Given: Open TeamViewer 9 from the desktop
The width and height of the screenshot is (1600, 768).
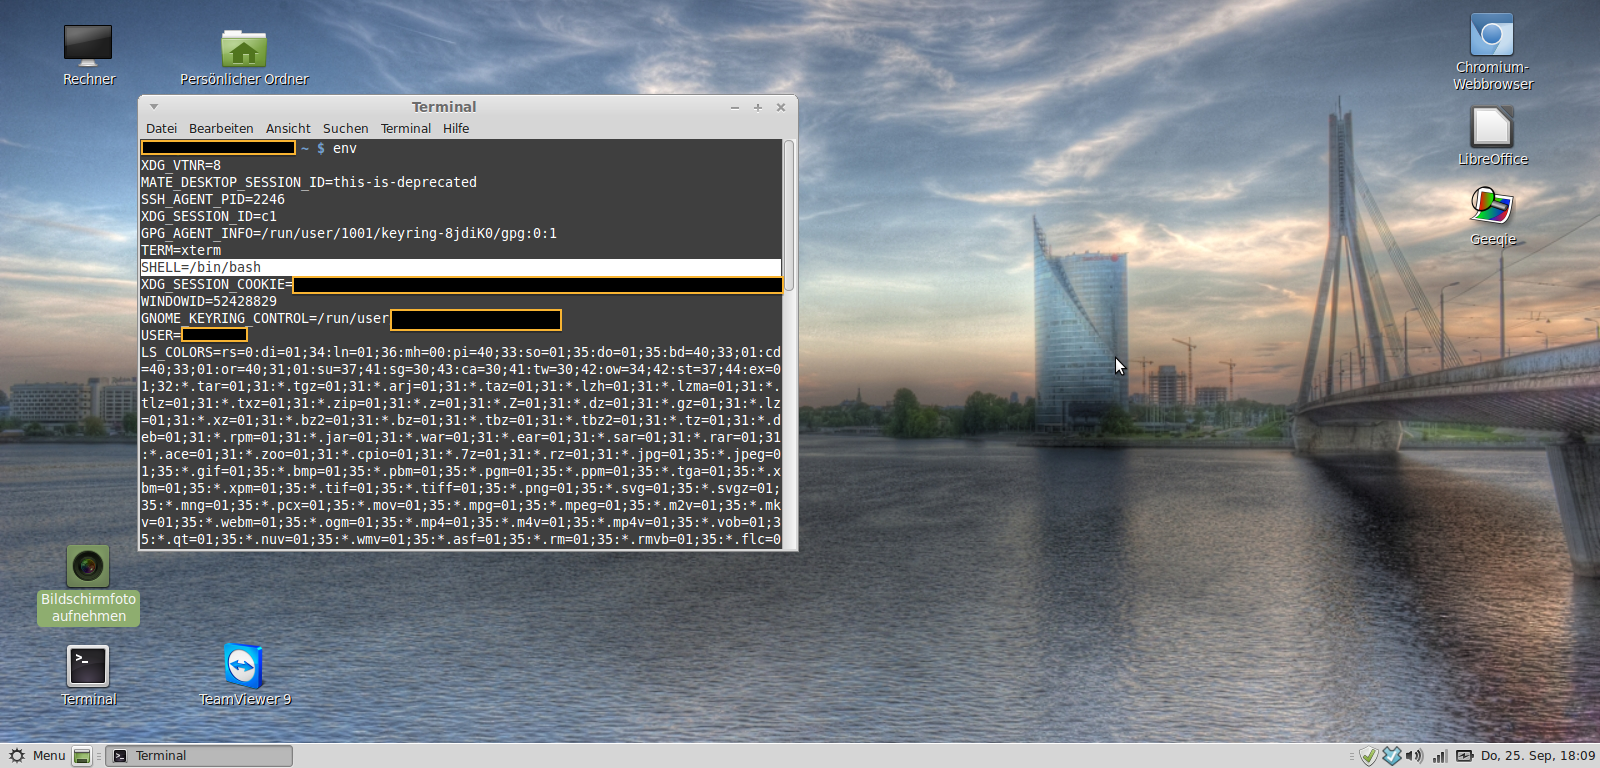Looking at the screenshot, I should (x=243, y=667).
